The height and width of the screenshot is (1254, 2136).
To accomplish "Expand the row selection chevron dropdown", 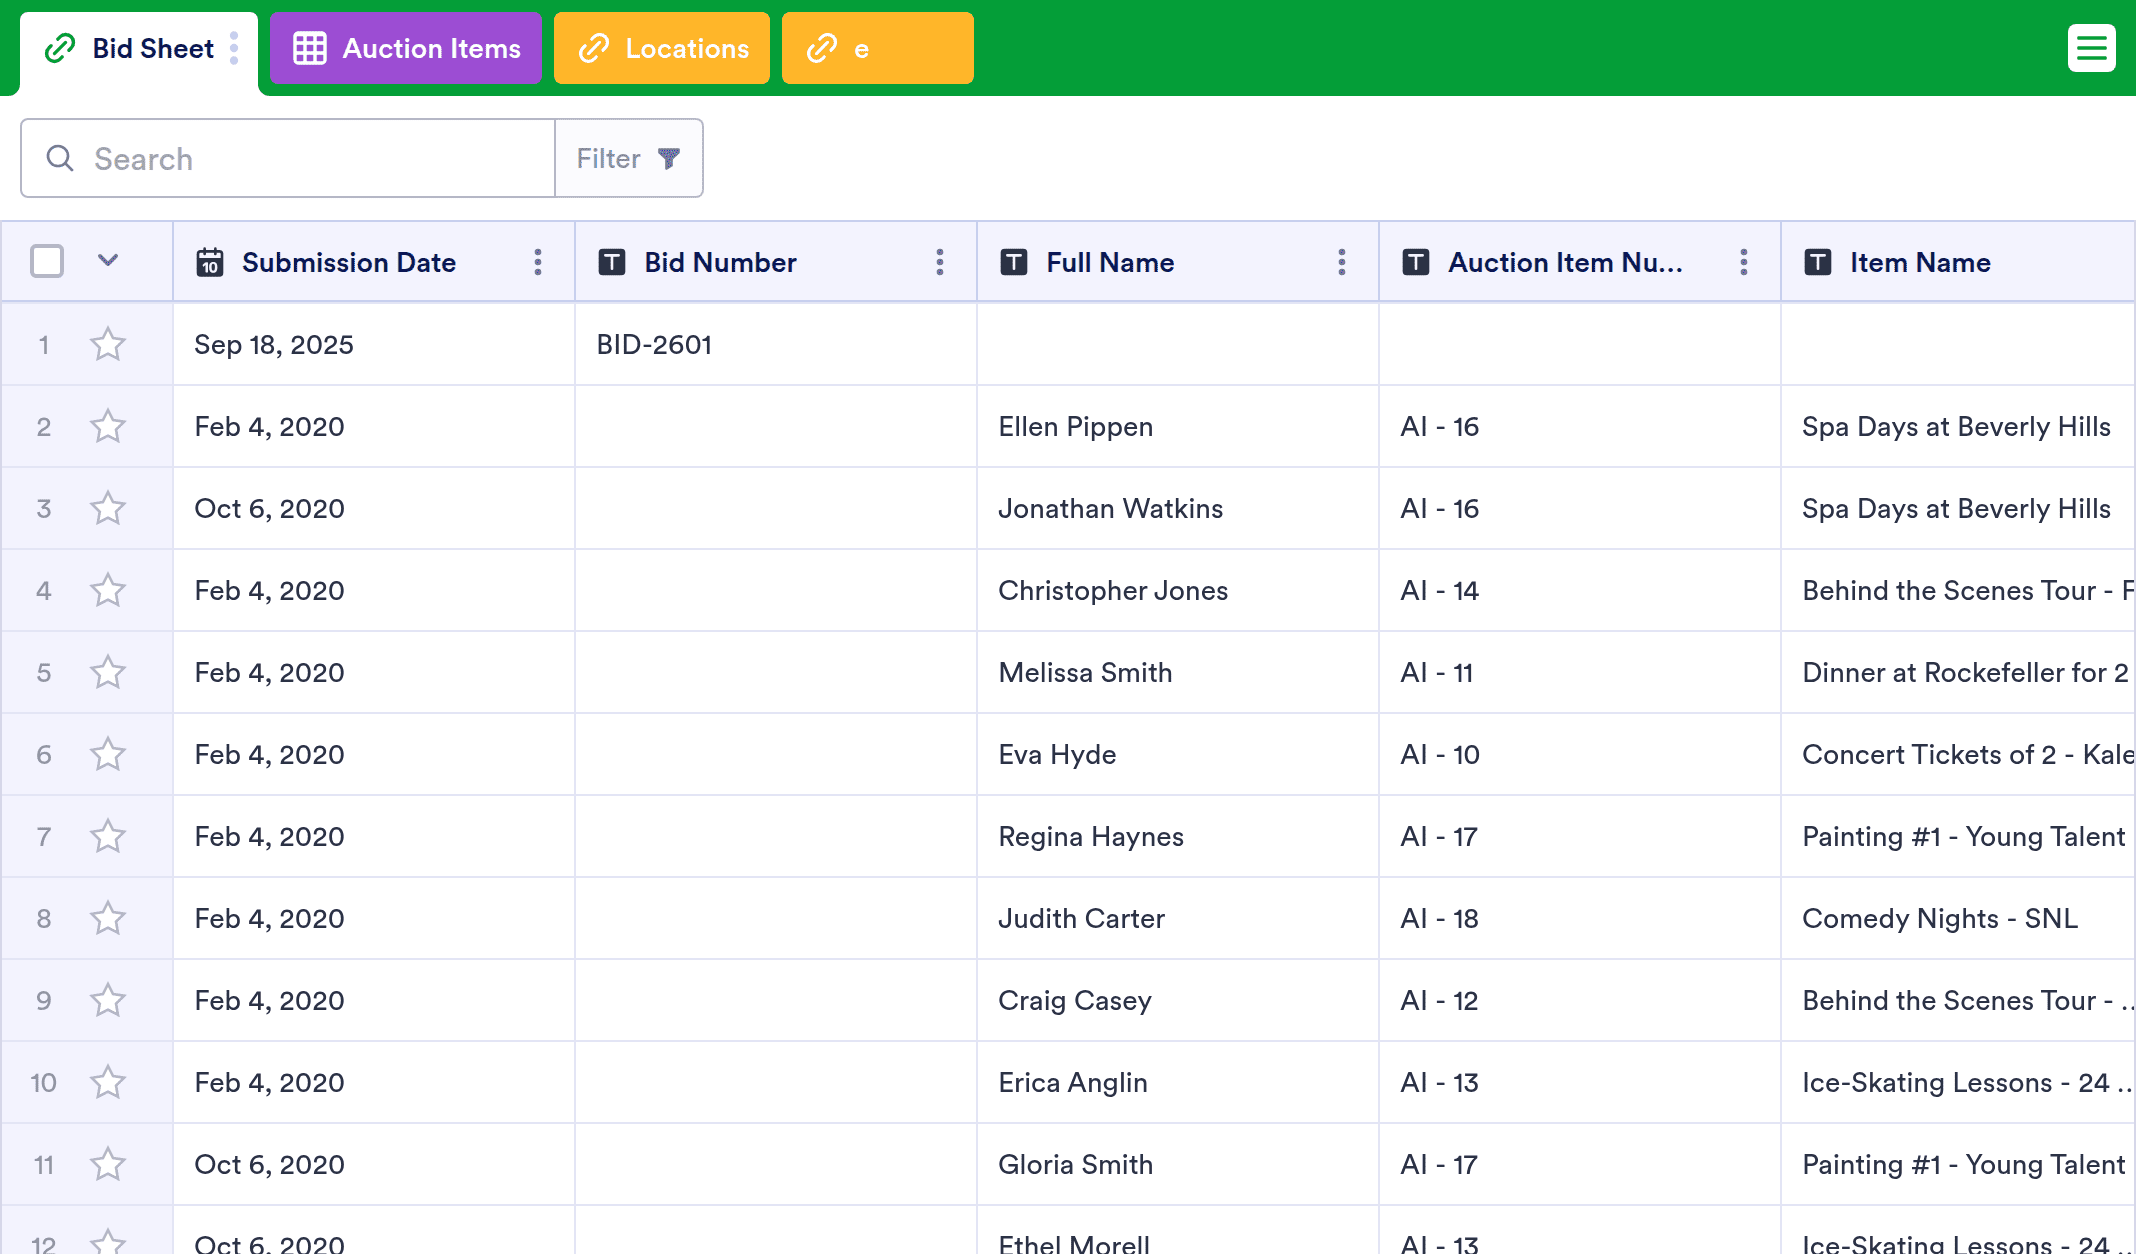I will click(x=108, y=261).
